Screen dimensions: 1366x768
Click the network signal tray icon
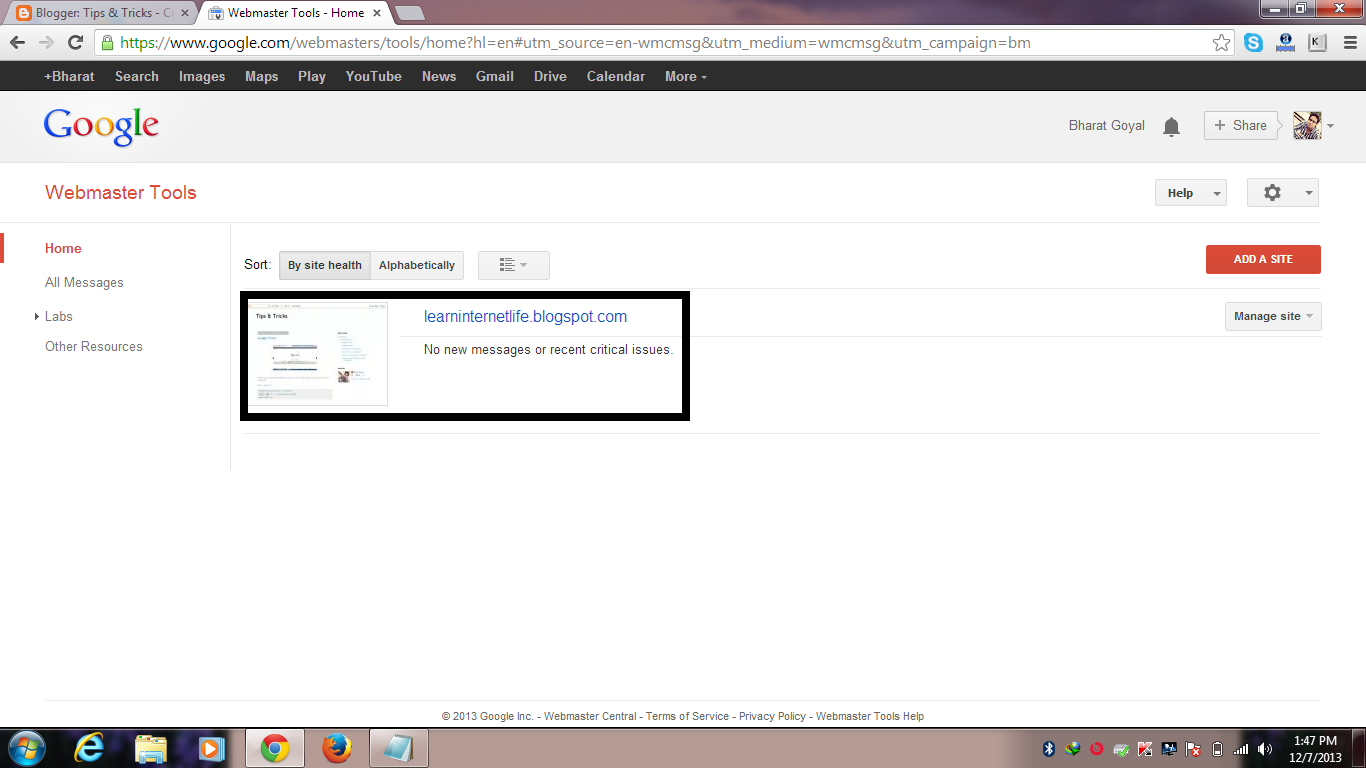[x=1241, y=749]
